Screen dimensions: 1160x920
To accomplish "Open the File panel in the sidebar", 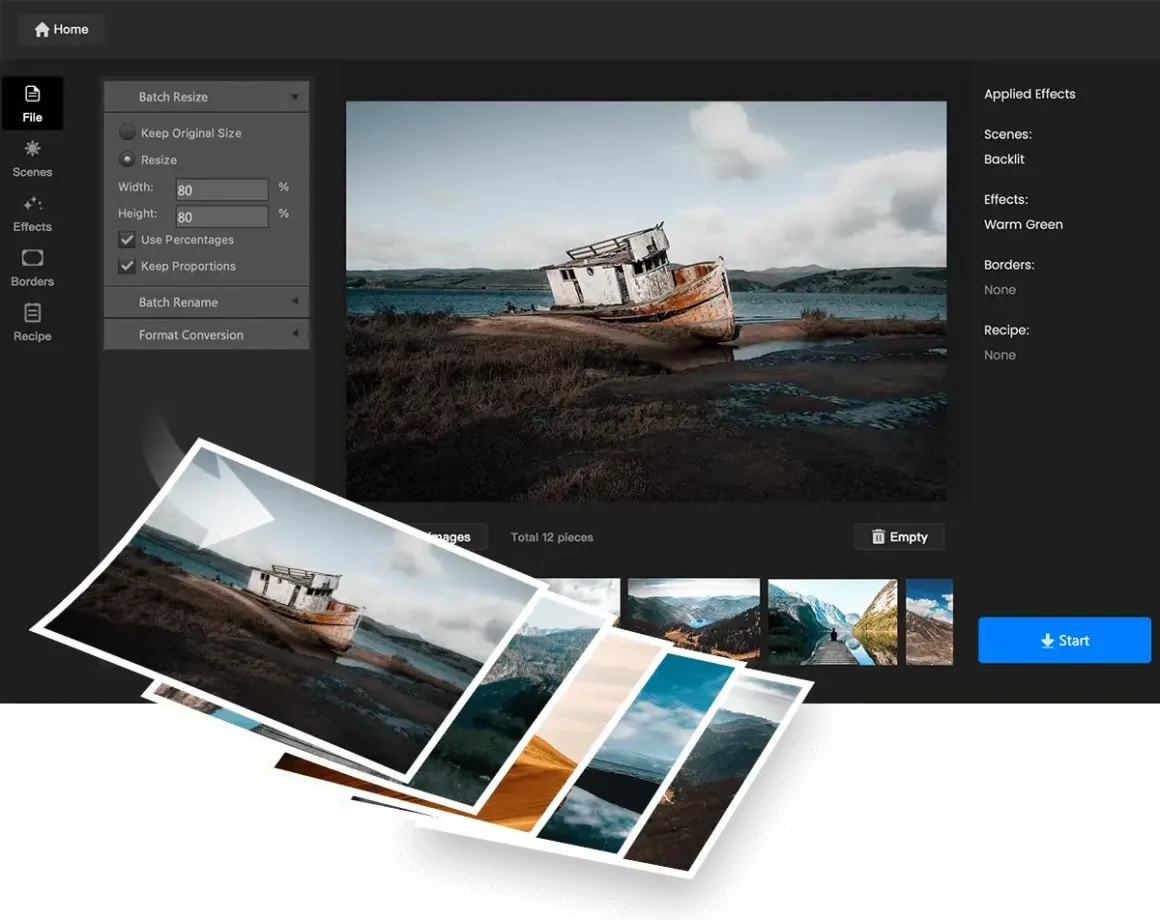I will coord(32,103).
